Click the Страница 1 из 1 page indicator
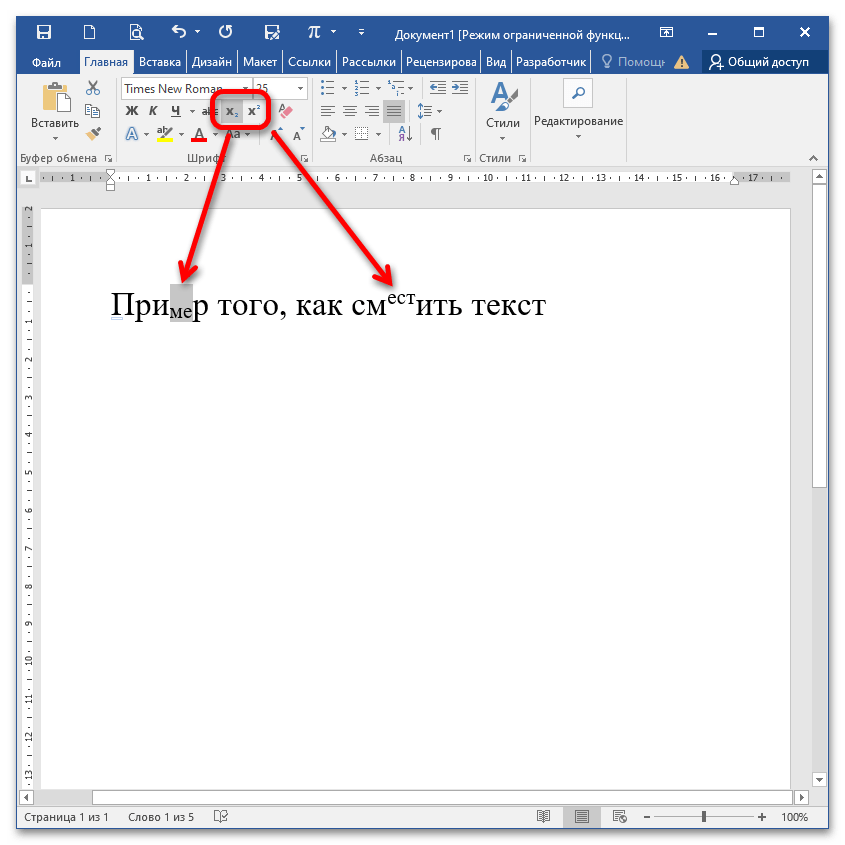 [66, 817]
